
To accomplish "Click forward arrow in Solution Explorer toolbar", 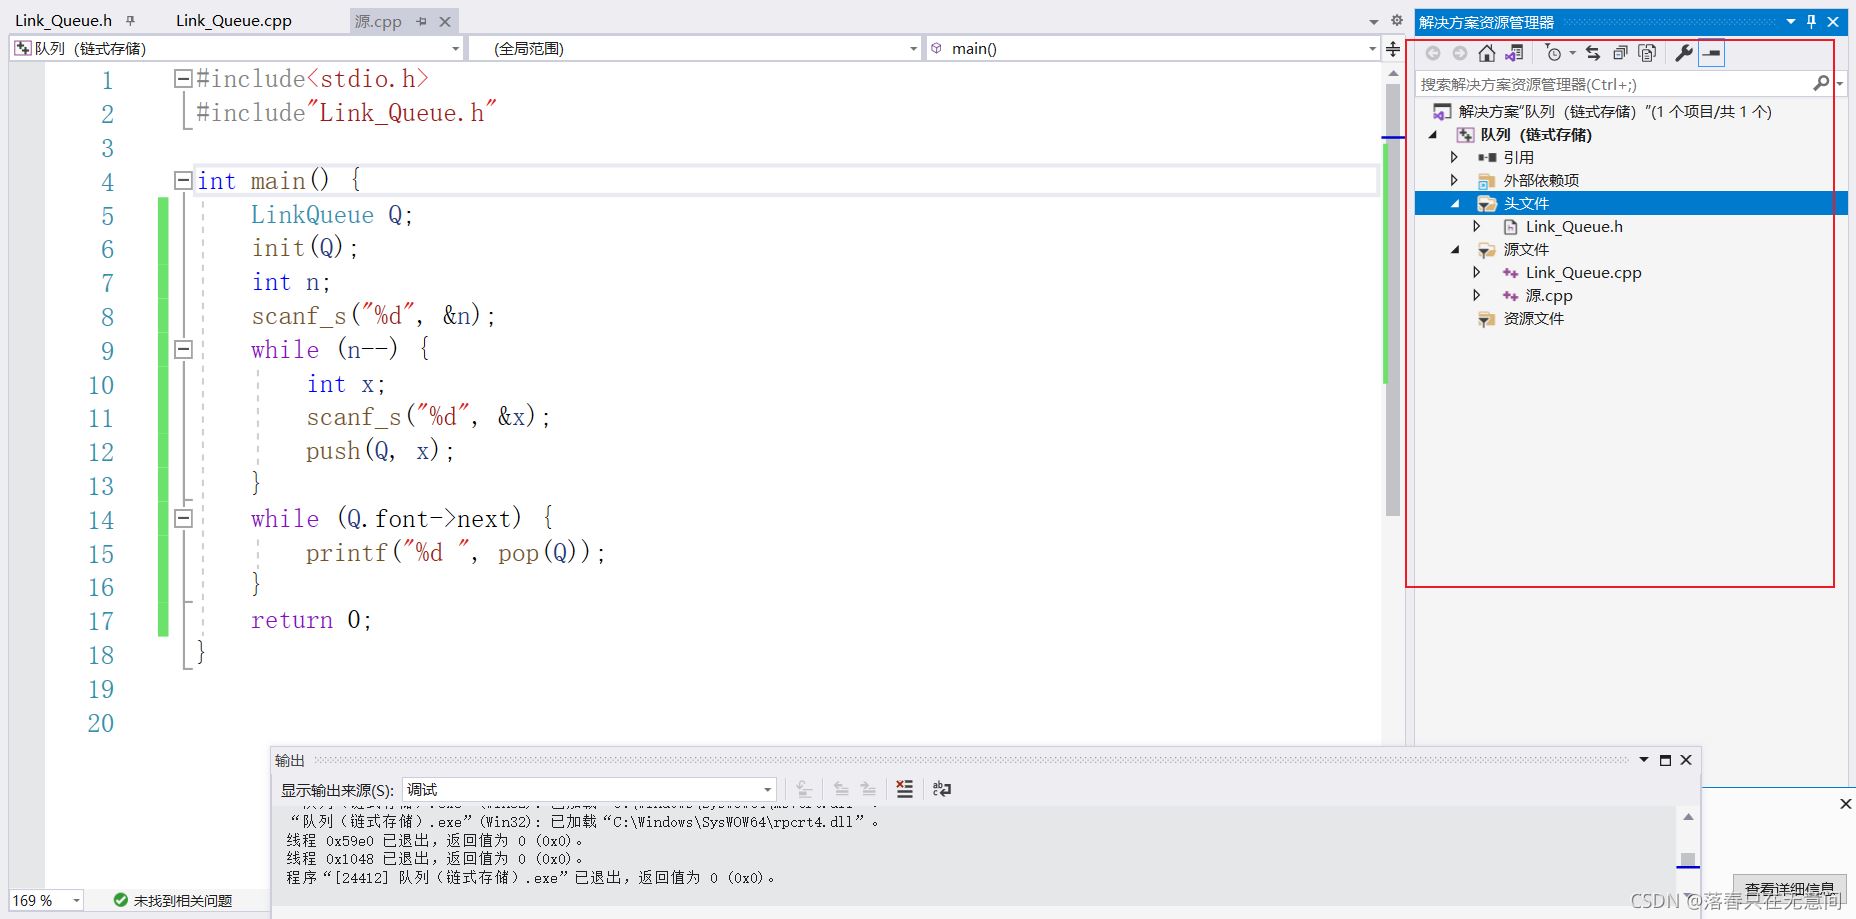I will [1460, 53].
